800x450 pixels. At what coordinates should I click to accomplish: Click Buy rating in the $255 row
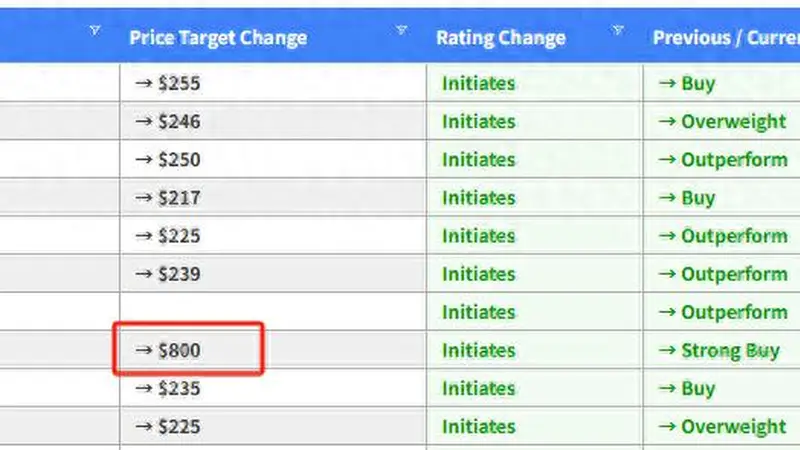697,84
